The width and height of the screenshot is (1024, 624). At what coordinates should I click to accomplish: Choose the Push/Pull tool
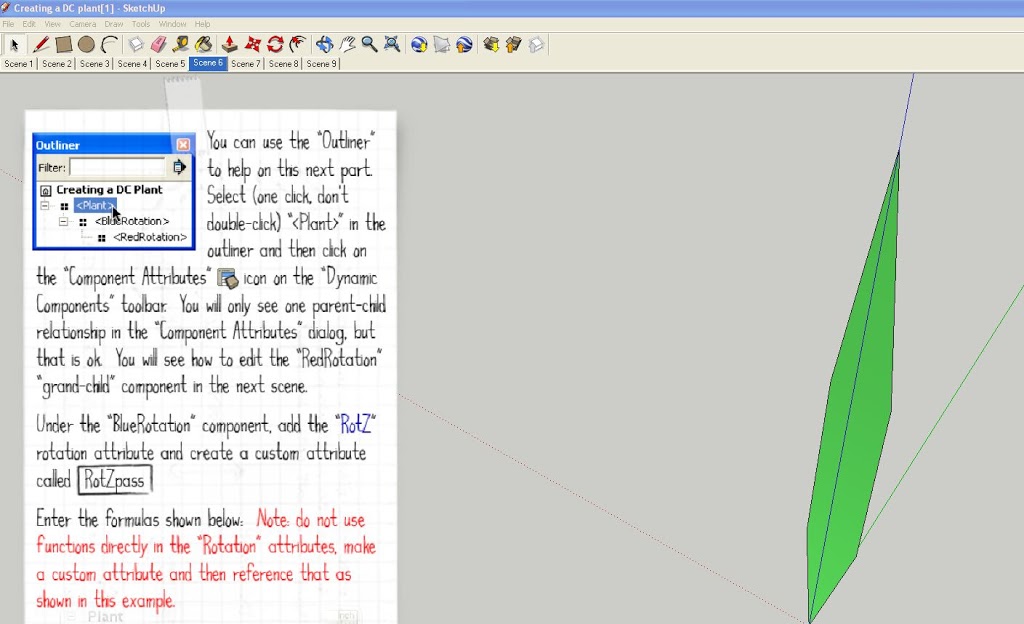229,44
